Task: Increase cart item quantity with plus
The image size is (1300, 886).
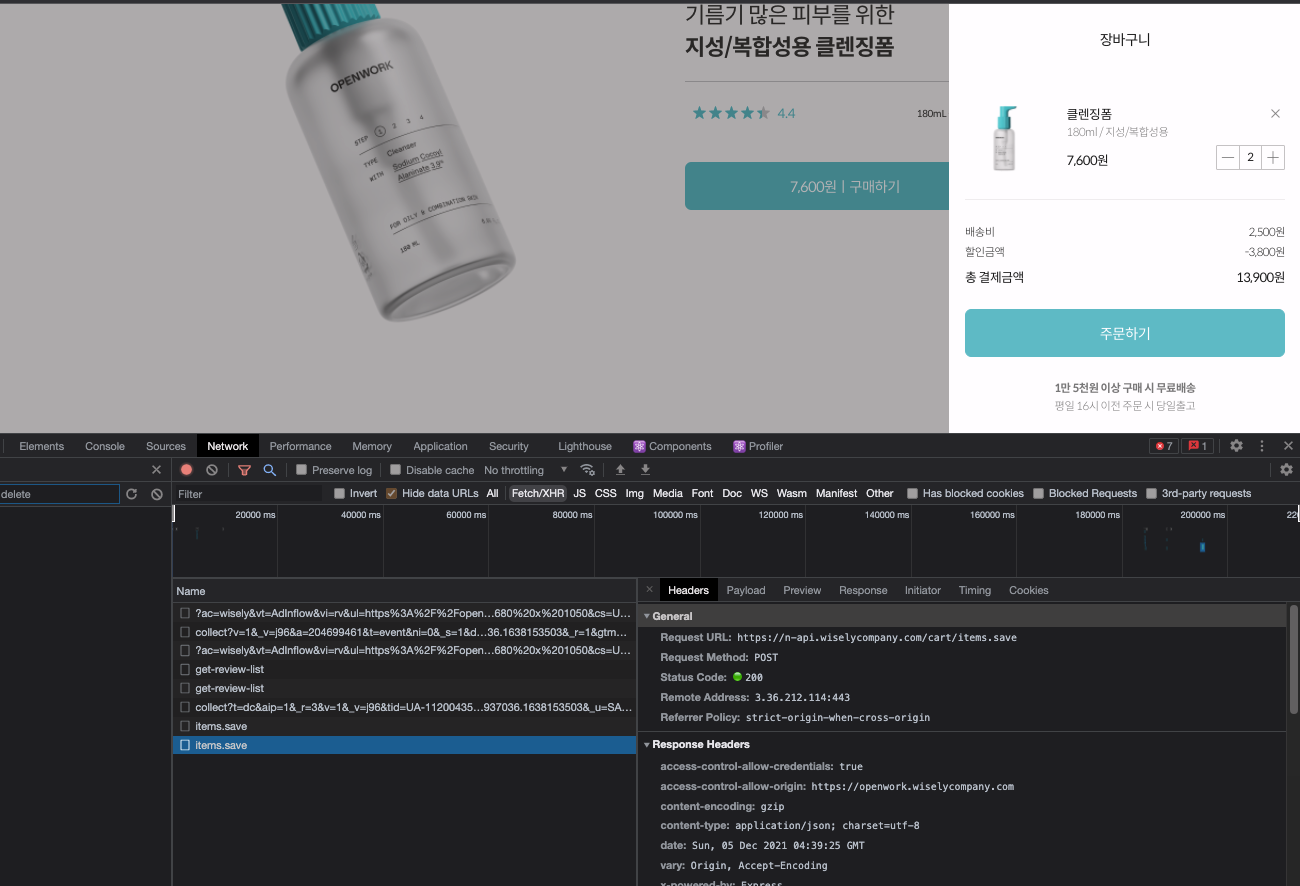Action: 1273,157
